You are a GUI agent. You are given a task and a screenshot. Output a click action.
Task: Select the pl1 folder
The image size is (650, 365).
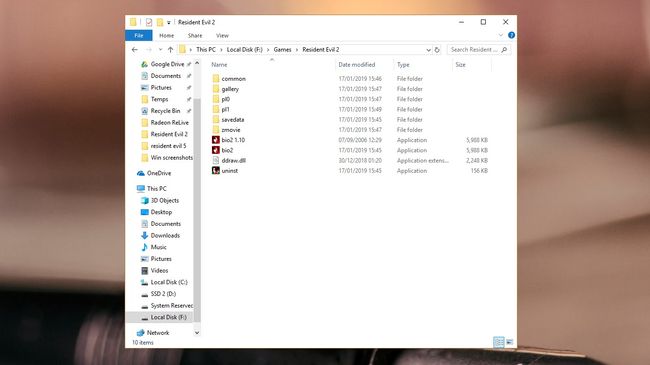(x=226, y=110)
